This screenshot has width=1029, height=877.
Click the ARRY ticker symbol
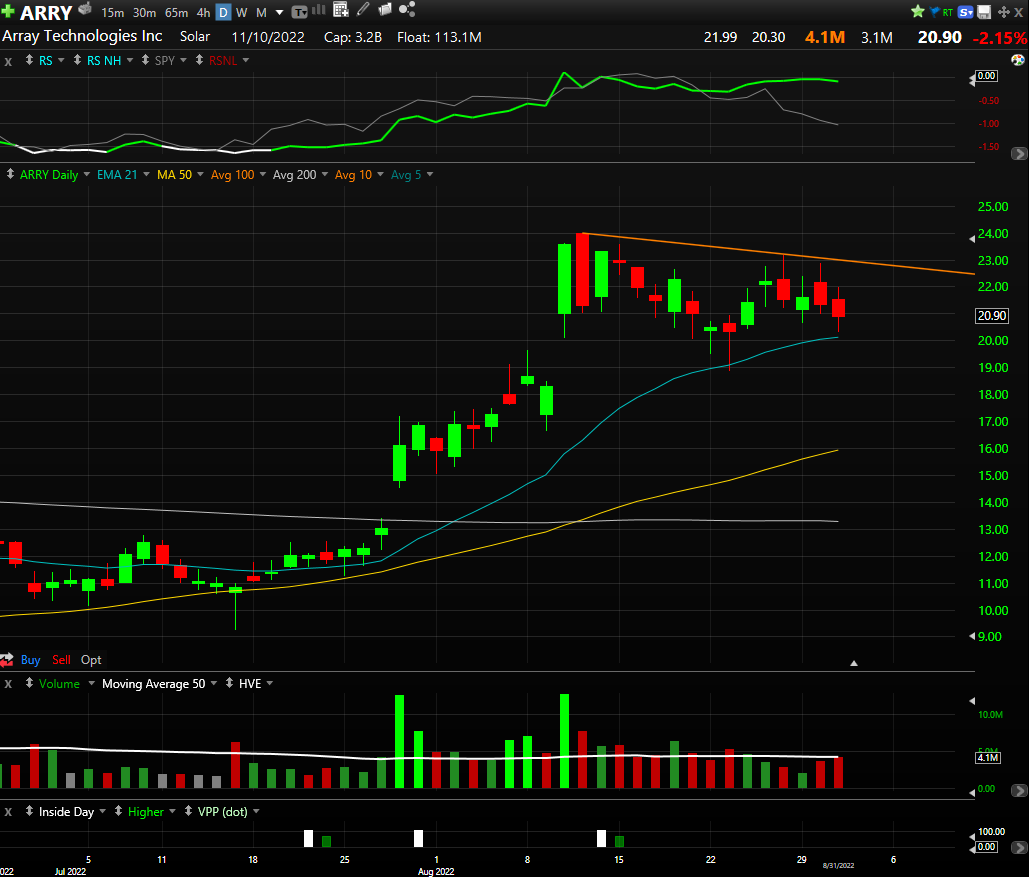coord(46,12)
